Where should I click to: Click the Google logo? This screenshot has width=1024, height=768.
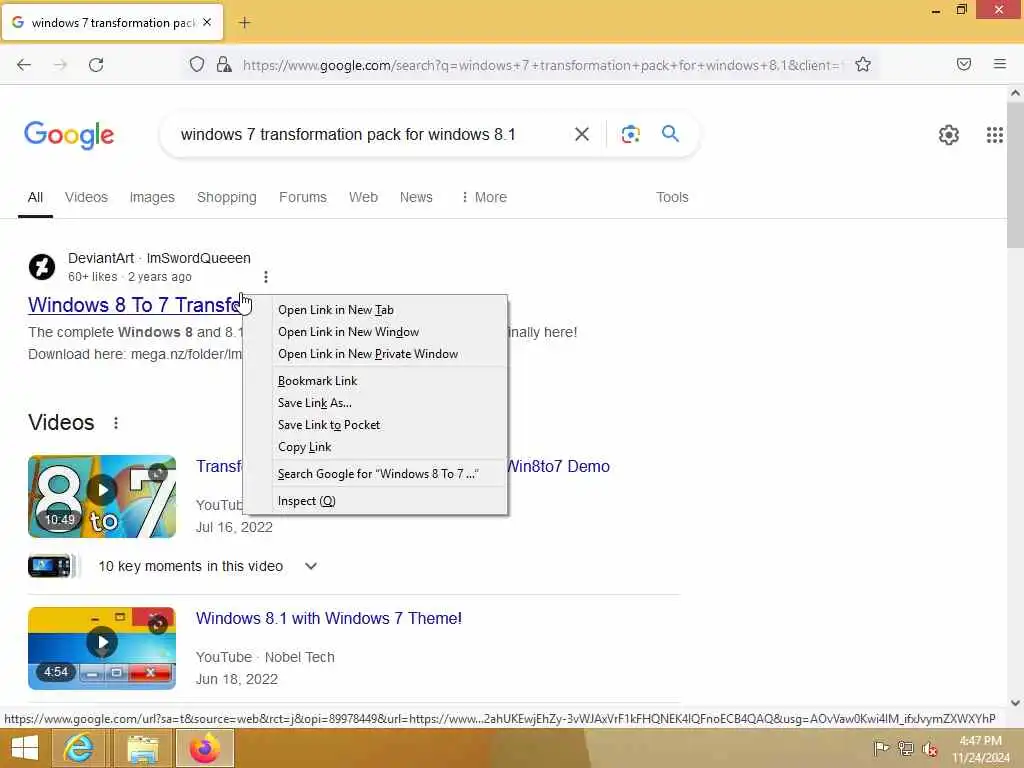point(69,135)
